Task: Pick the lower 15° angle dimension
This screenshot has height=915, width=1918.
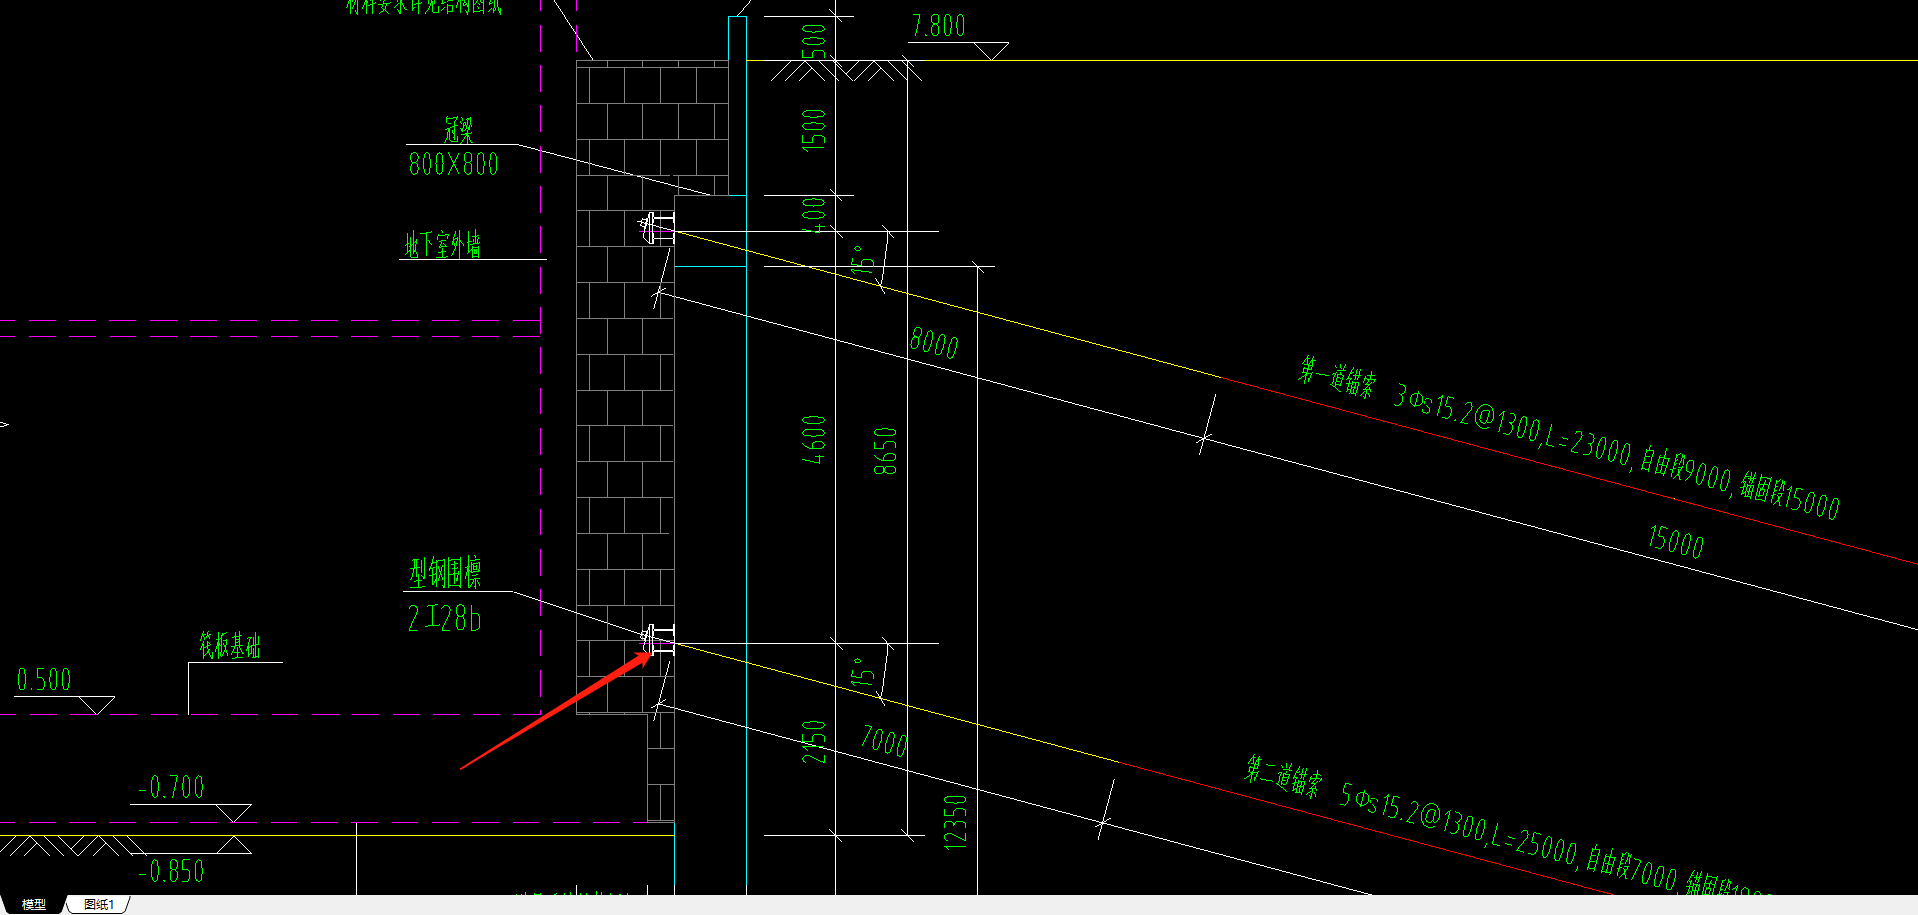Action: 863,672
